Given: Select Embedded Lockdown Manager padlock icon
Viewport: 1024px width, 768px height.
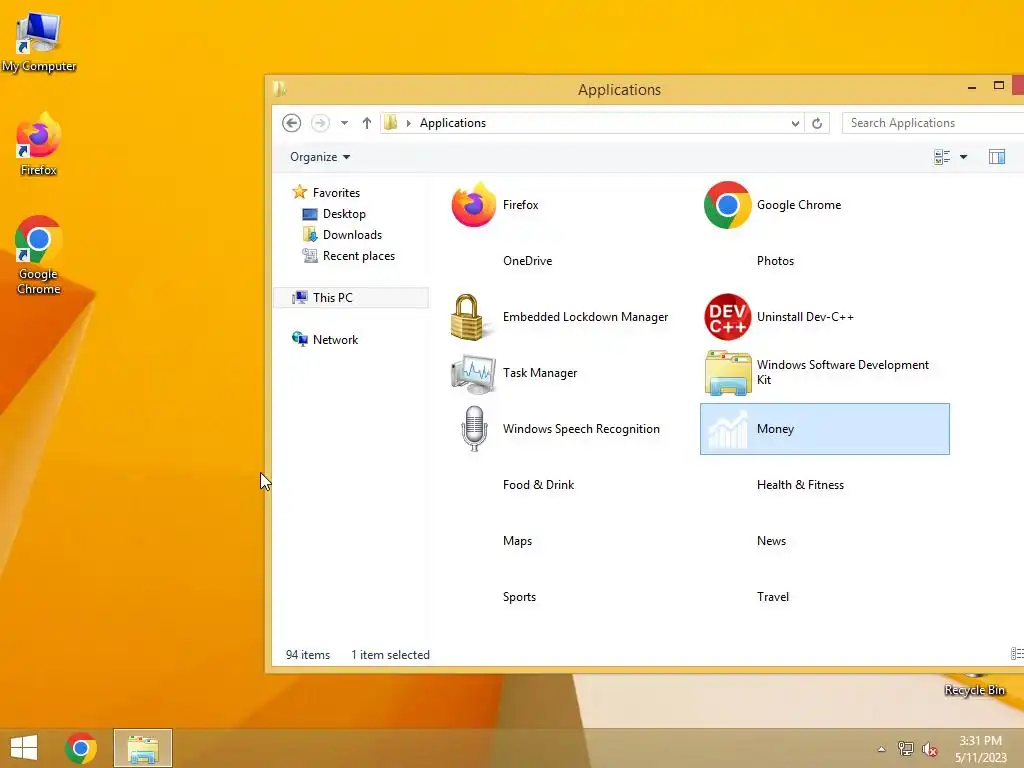Looking at the screenshot, I should [467, 317].
